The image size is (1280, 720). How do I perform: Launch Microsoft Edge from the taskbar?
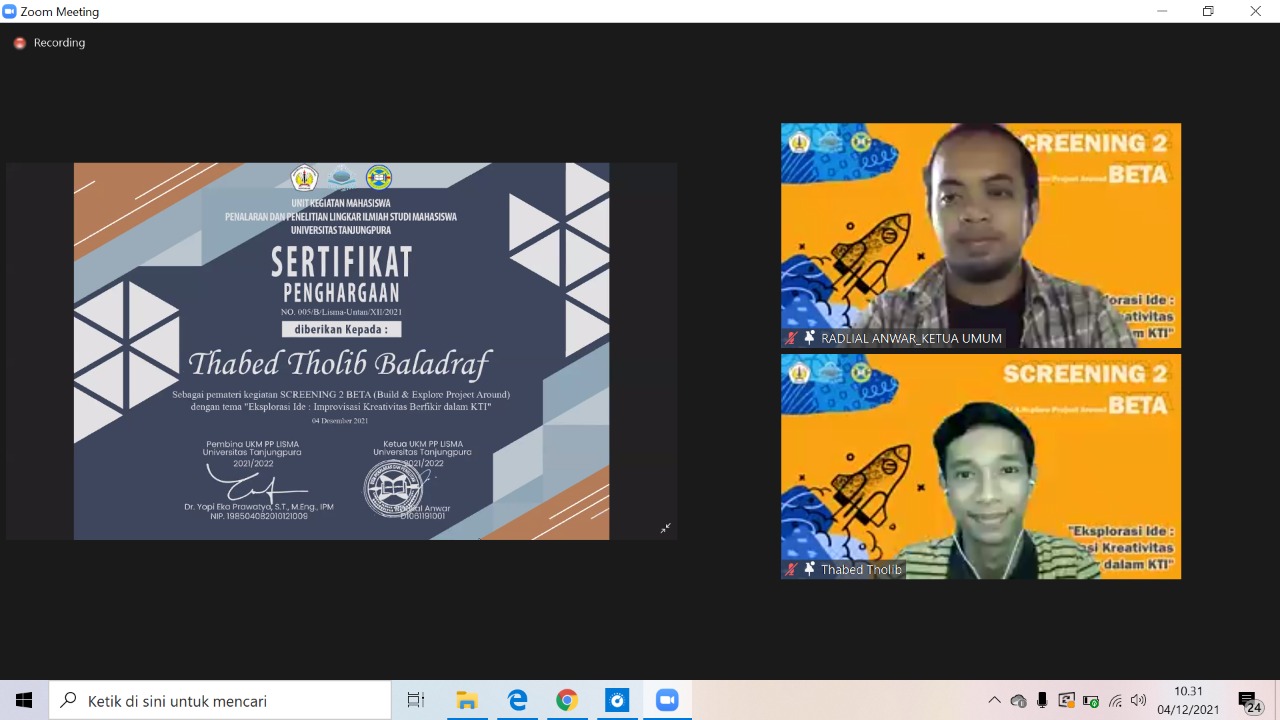click(x=517, y=701)
